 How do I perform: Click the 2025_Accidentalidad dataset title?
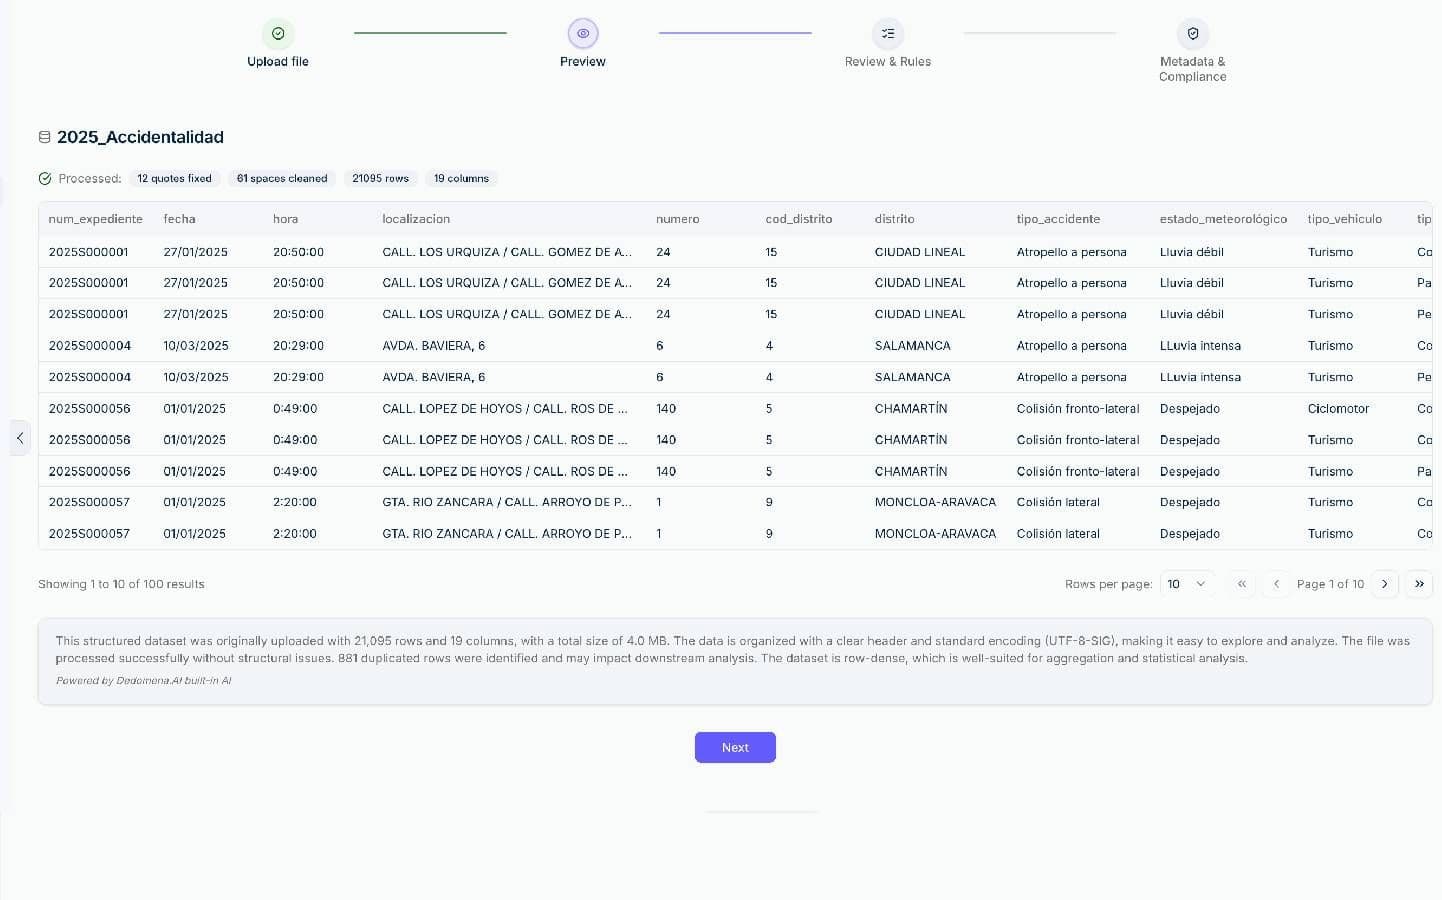coord(140,137)
